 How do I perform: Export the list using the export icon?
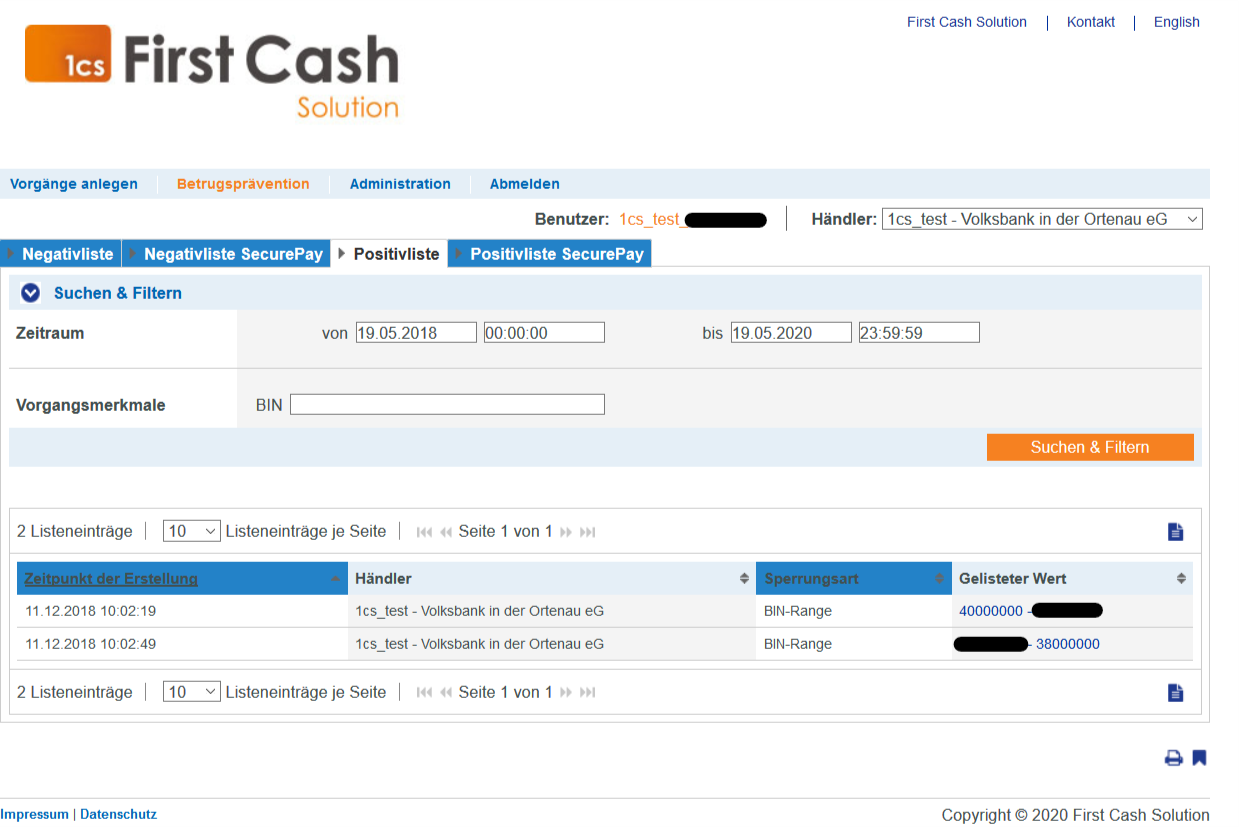tap(1175, 531)
